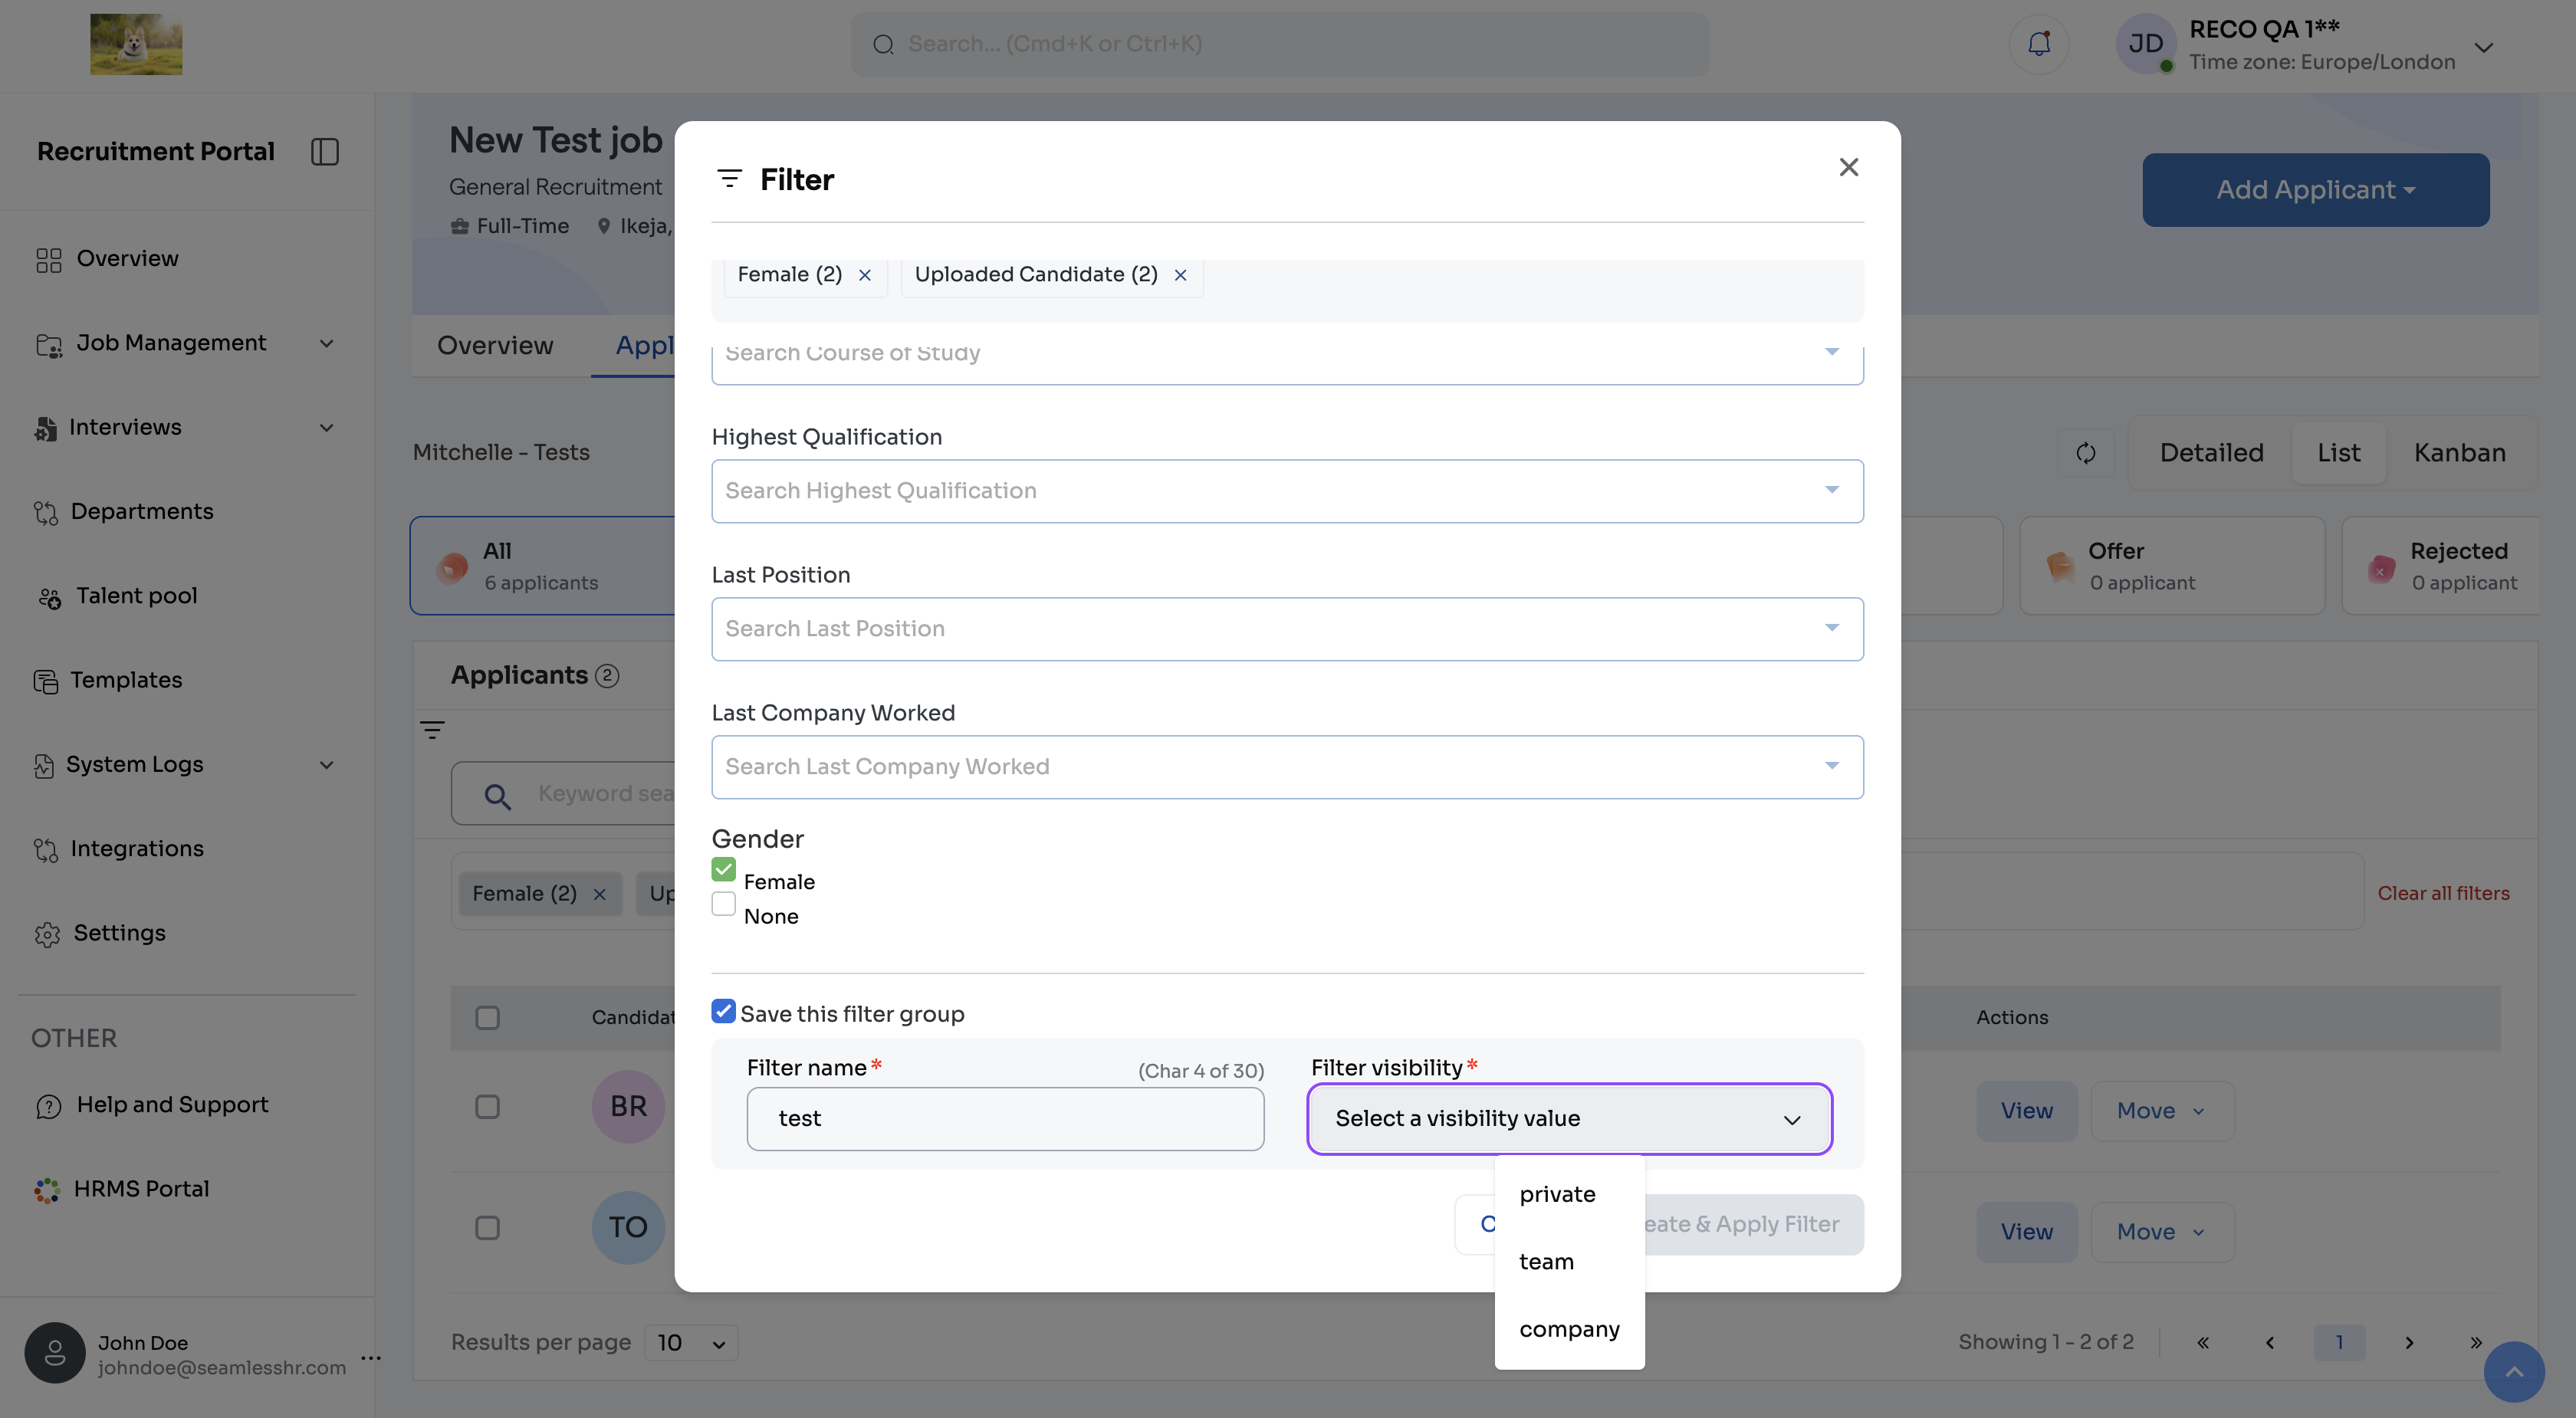Expand Last Company Worked dropdown
2576x1418 pixels.
(1287, 767)
